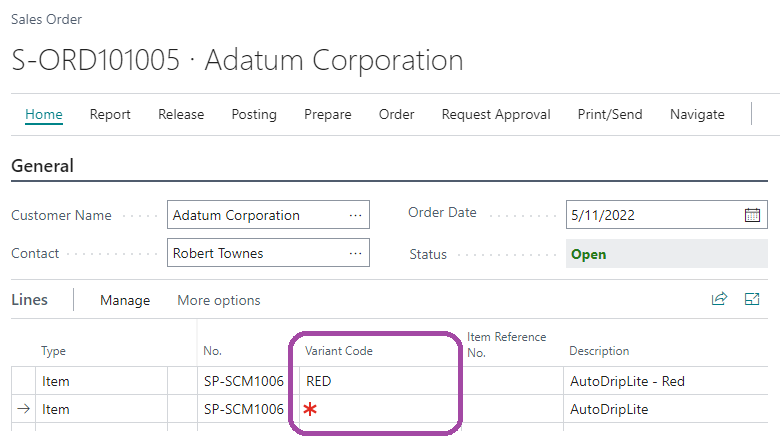Open the Prepare menu
This screenshot has height=440, width=780.
coord(328,115)
